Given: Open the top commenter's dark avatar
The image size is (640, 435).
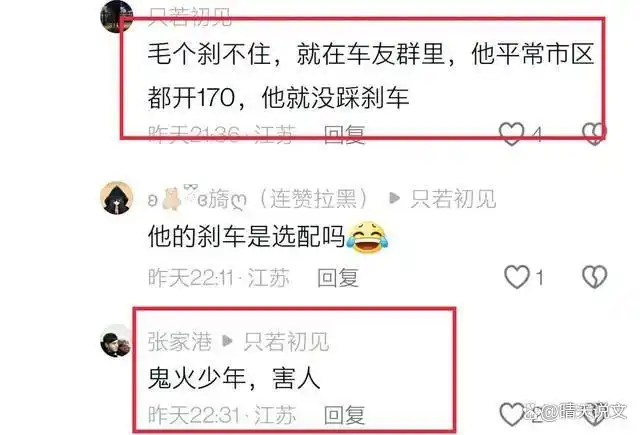Looking at the screenshot, I should tap(116, 16).
